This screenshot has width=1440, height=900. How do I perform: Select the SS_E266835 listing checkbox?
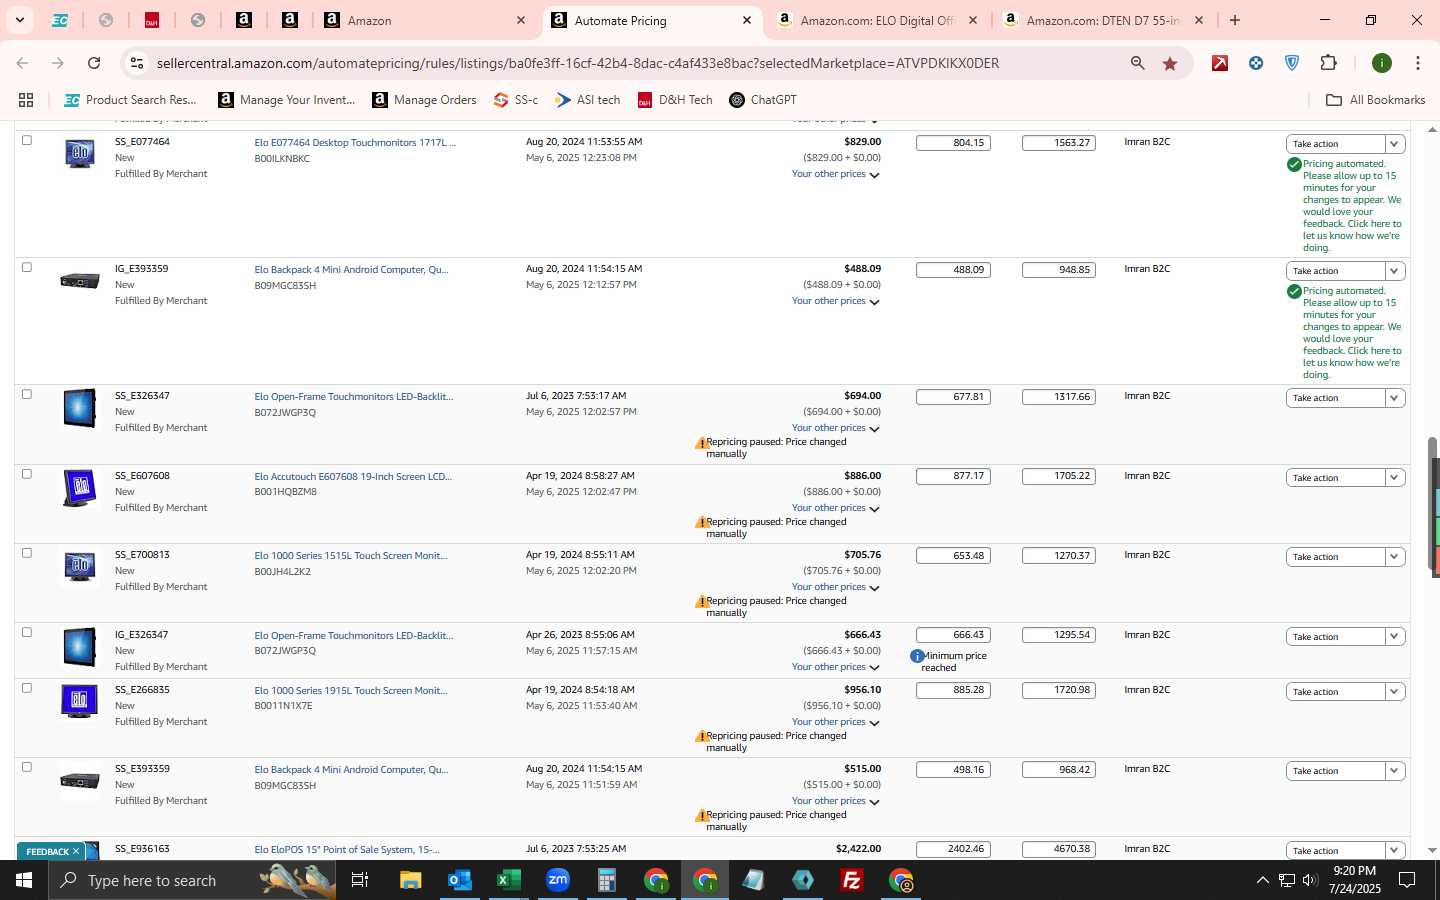tap(27, 688)
